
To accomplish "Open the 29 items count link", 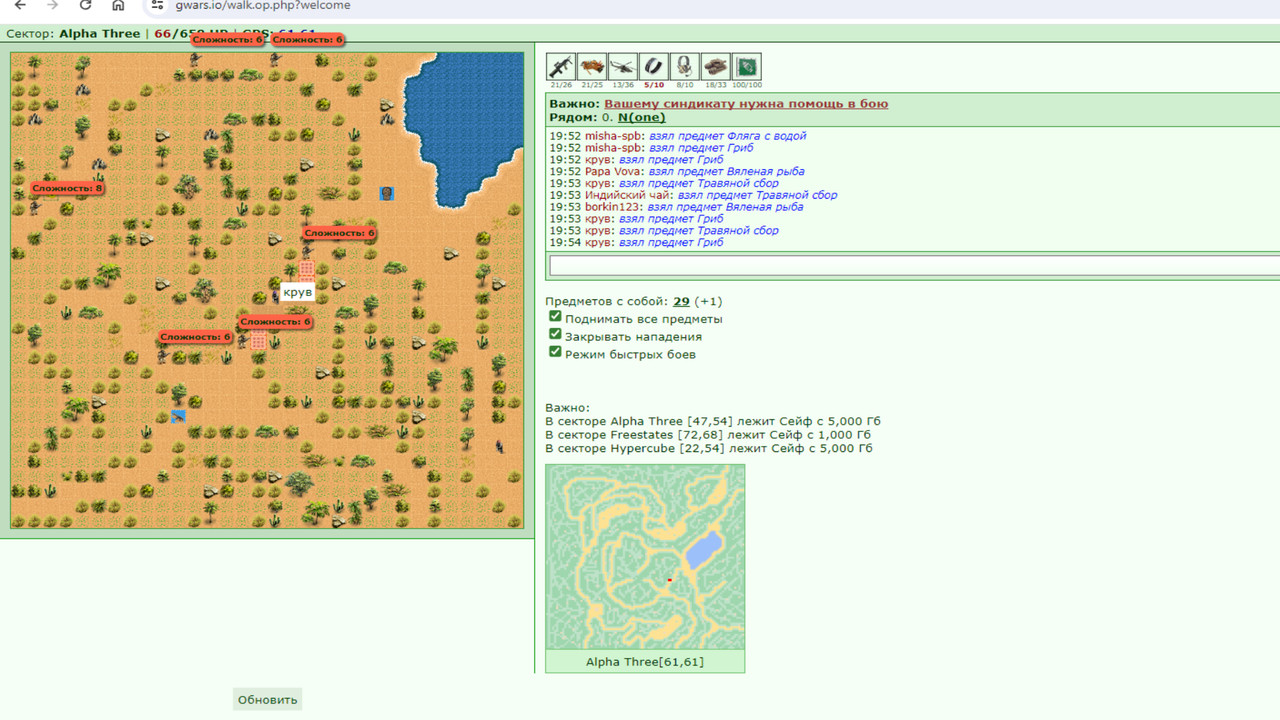I will [681, 301].
